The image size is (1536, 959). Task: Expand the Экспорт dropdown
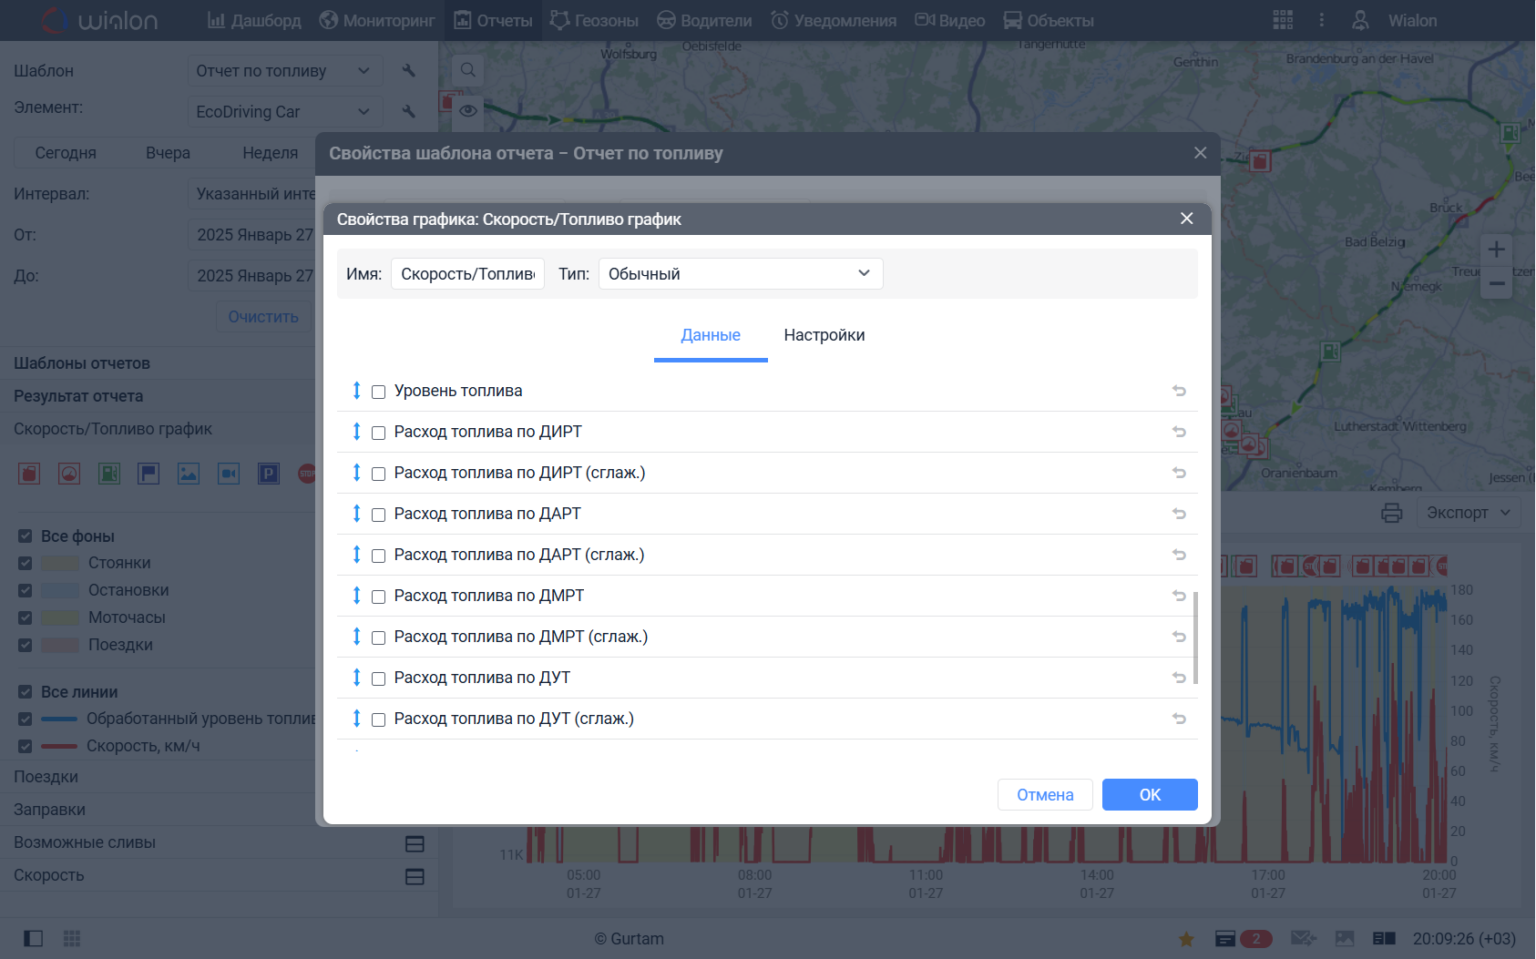point(1467,513)
